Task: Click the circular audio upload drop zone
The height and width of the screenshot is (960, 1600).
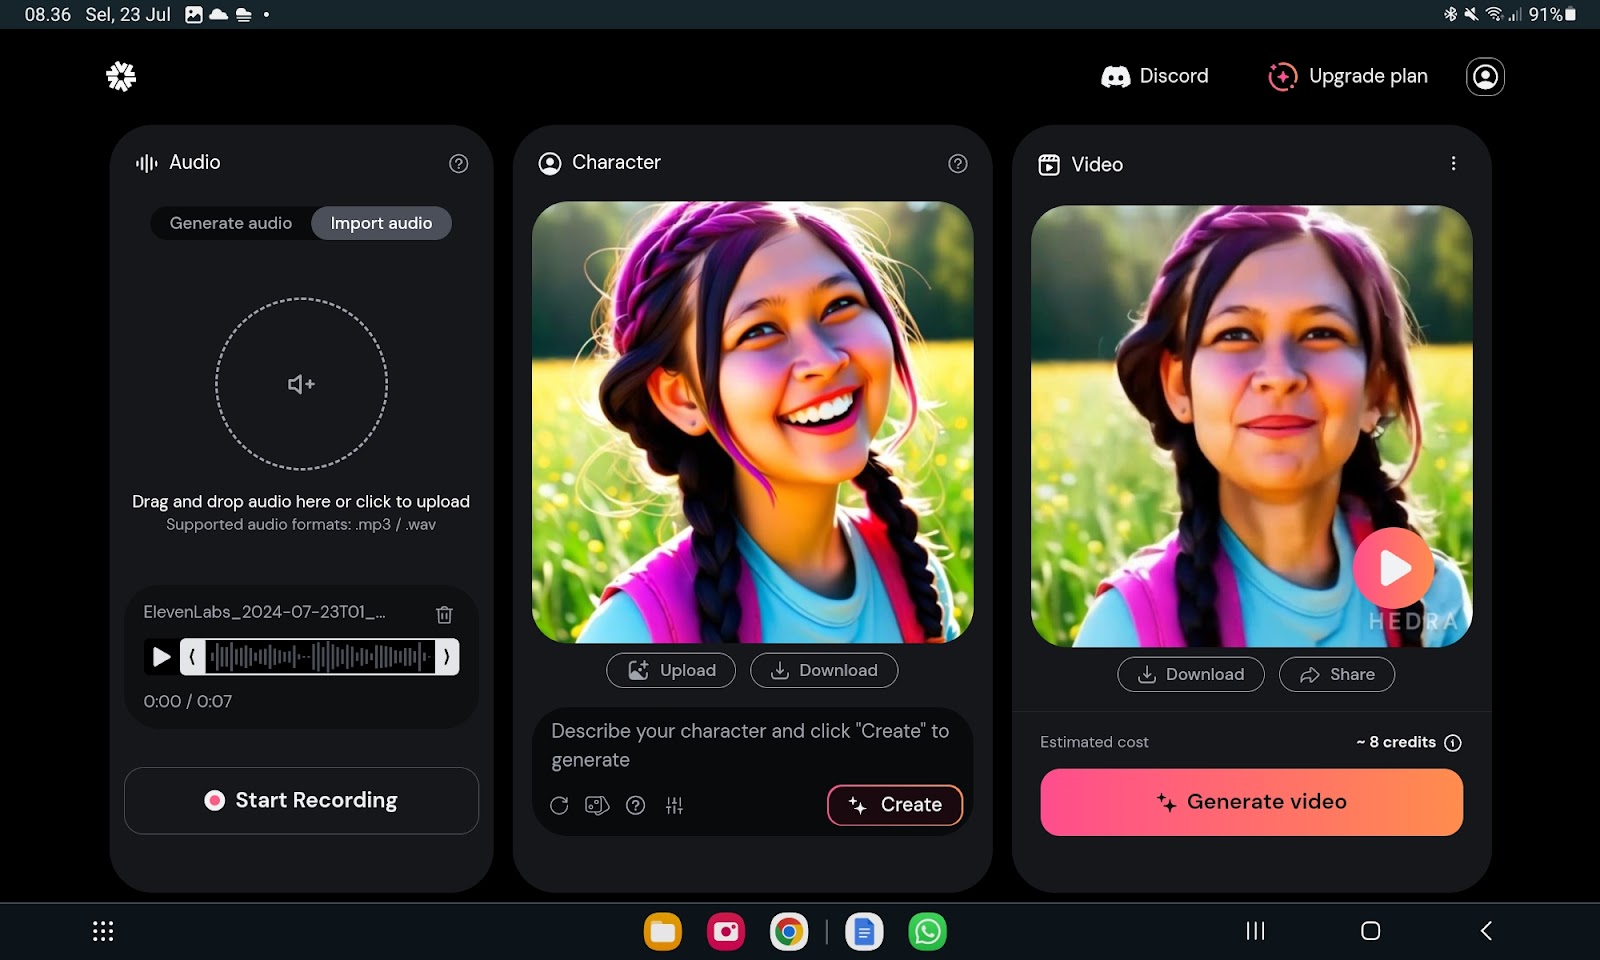Action: click(301, 384)
